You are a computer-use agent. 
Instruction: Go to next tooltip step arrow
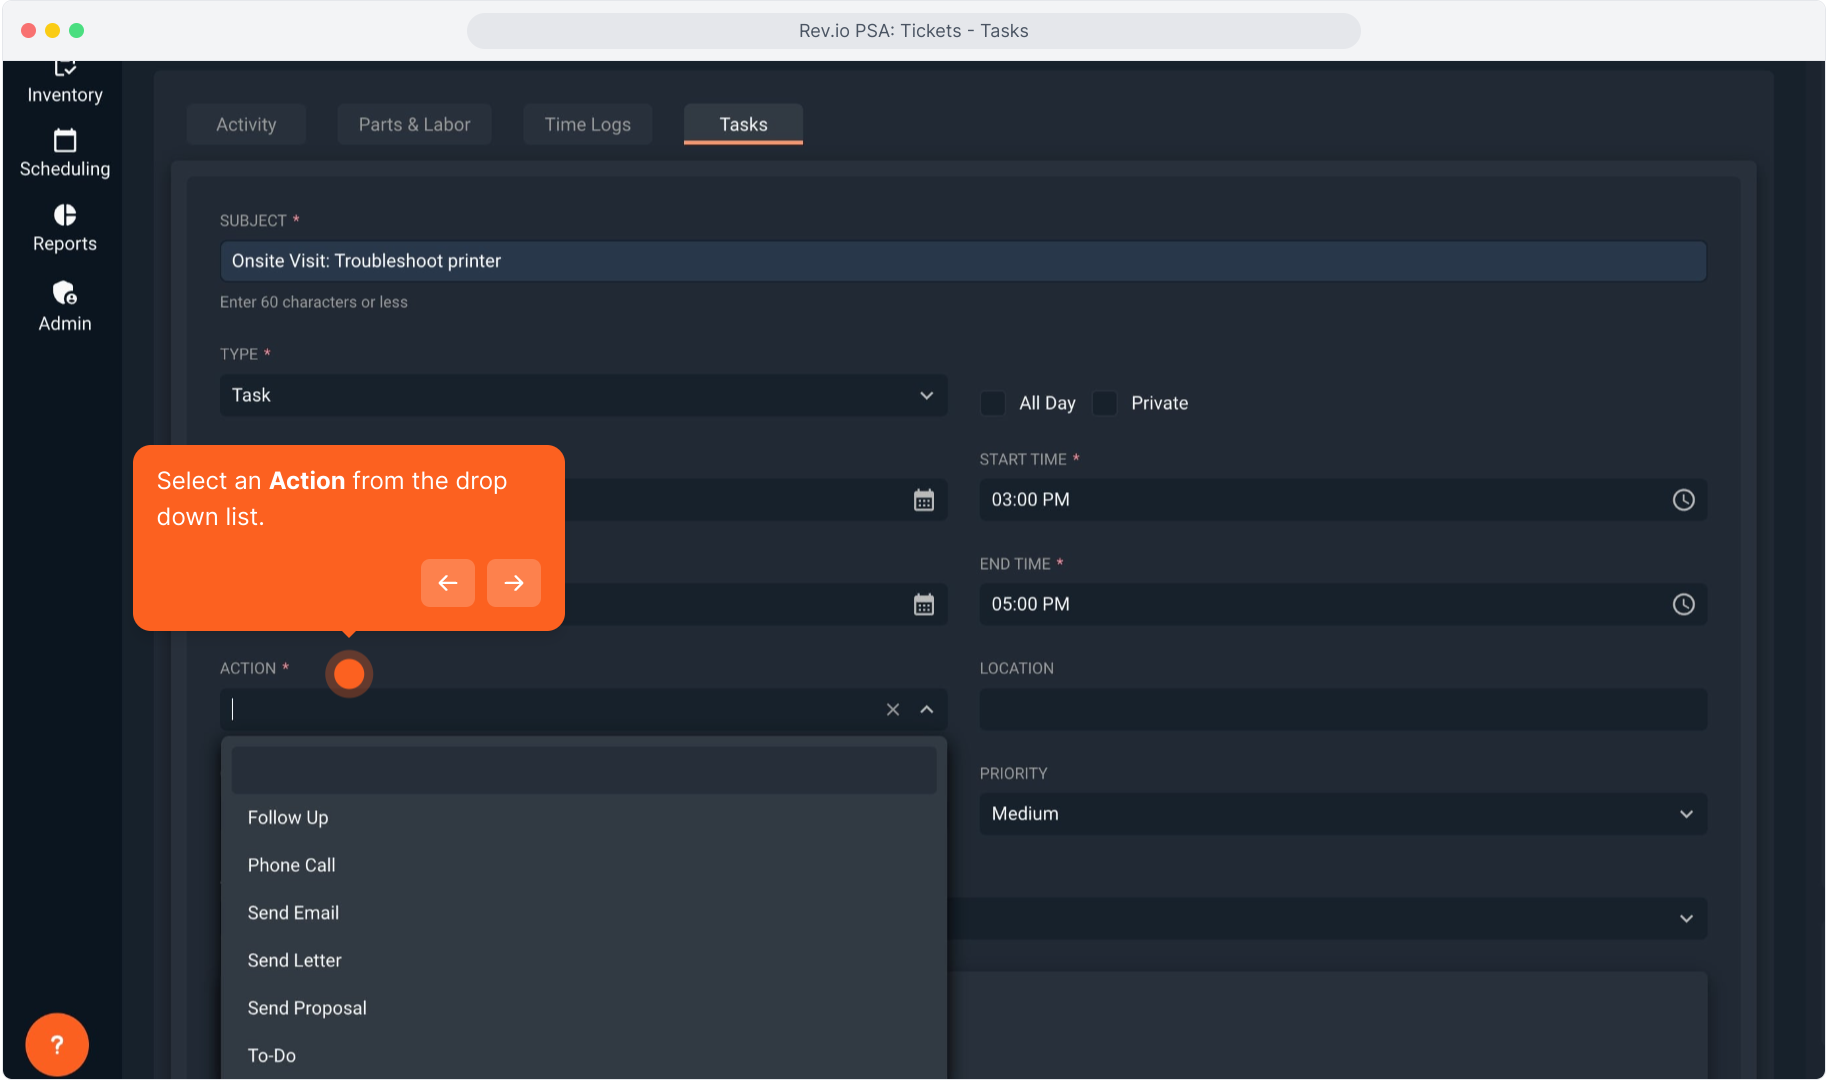[514, 583]
